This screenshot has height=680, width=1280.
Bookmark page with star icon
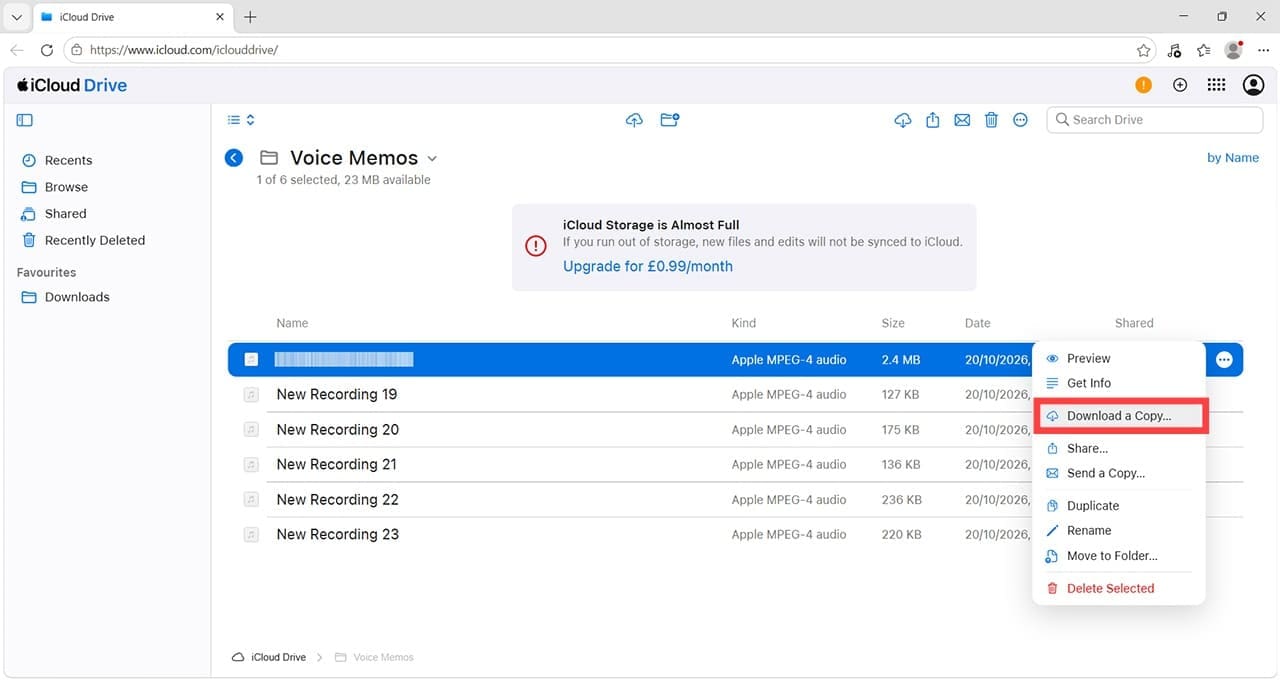1143,50
